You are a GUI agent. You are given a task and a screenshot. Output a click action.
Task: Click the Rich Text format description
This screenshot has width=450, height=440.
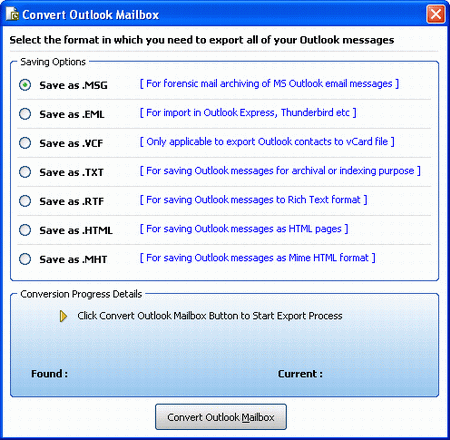pos(253,200)
